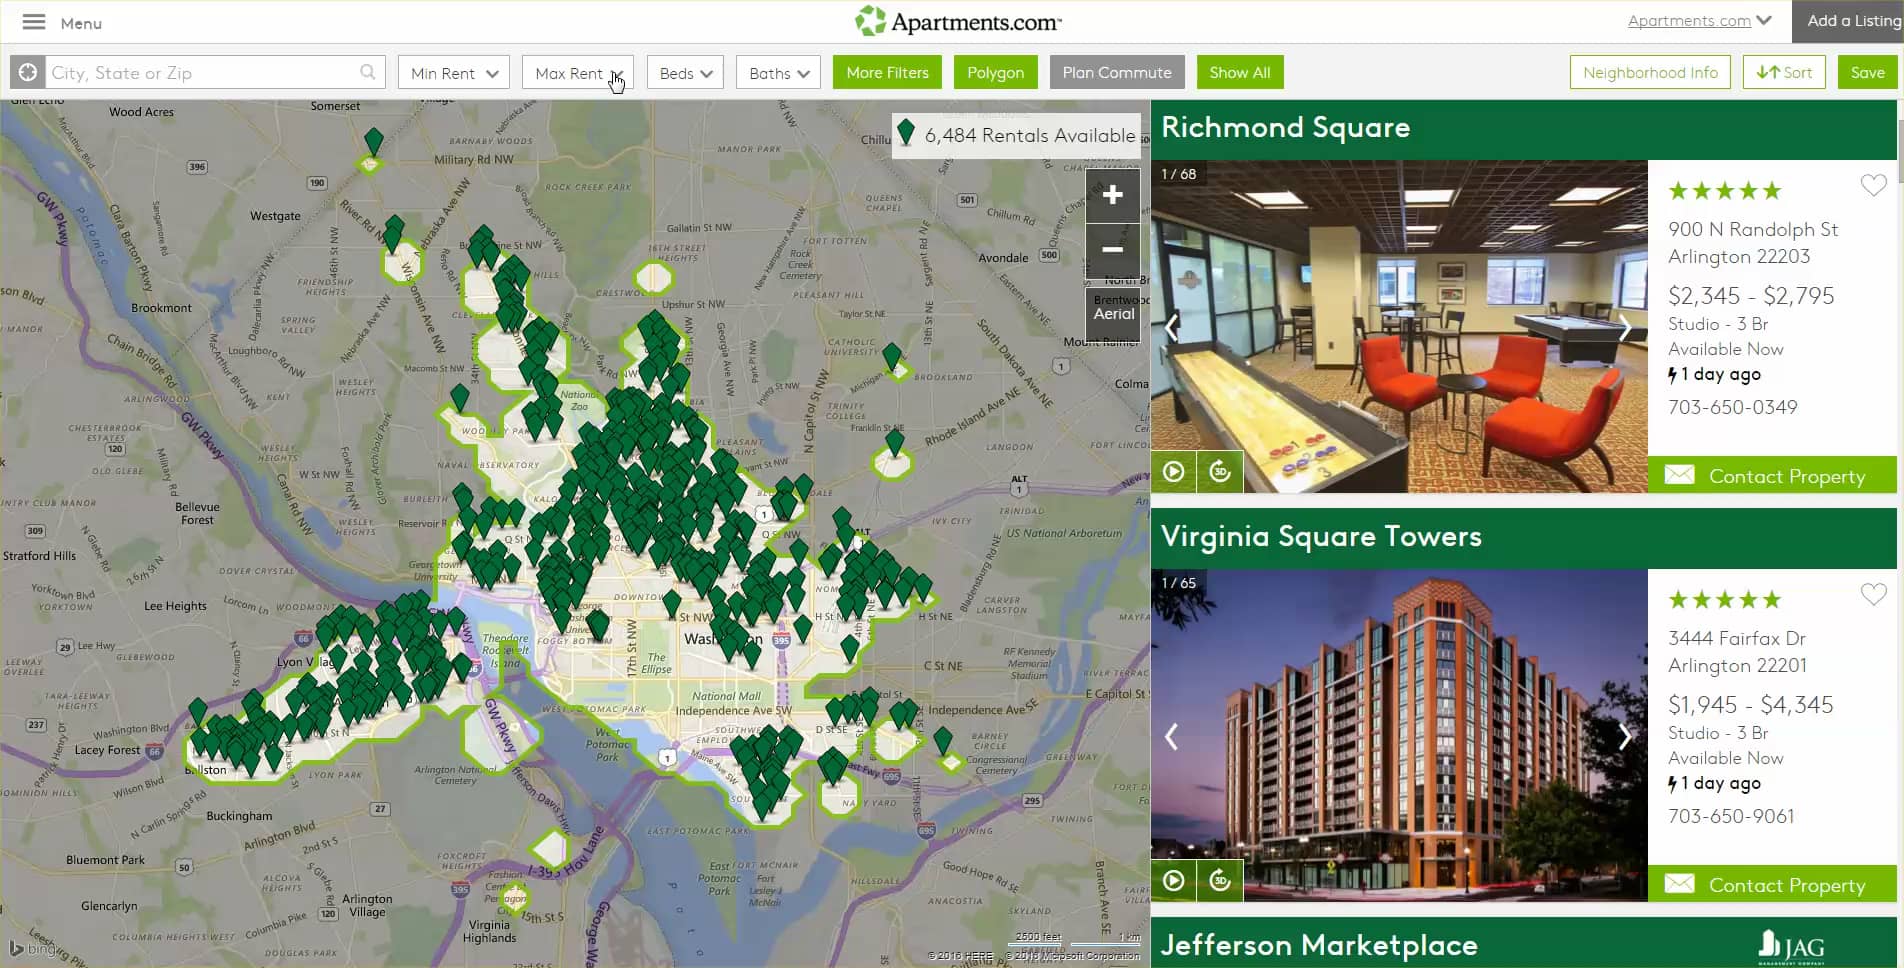Screen dimensions: 1904x968
Task: Open the Min Rent dropdown
Action: pyautogui.click(x=454, y=72)
